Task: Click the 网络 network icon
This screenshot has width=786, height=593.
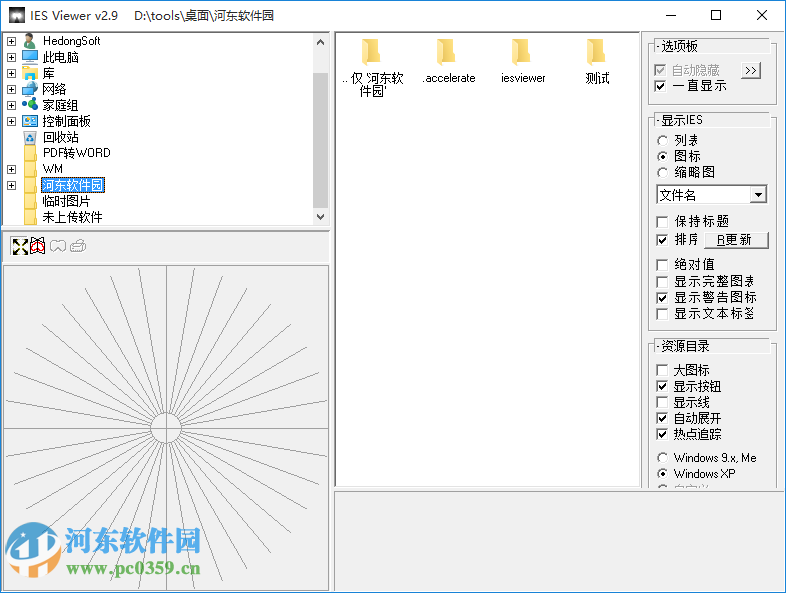Action: [30, 89]
